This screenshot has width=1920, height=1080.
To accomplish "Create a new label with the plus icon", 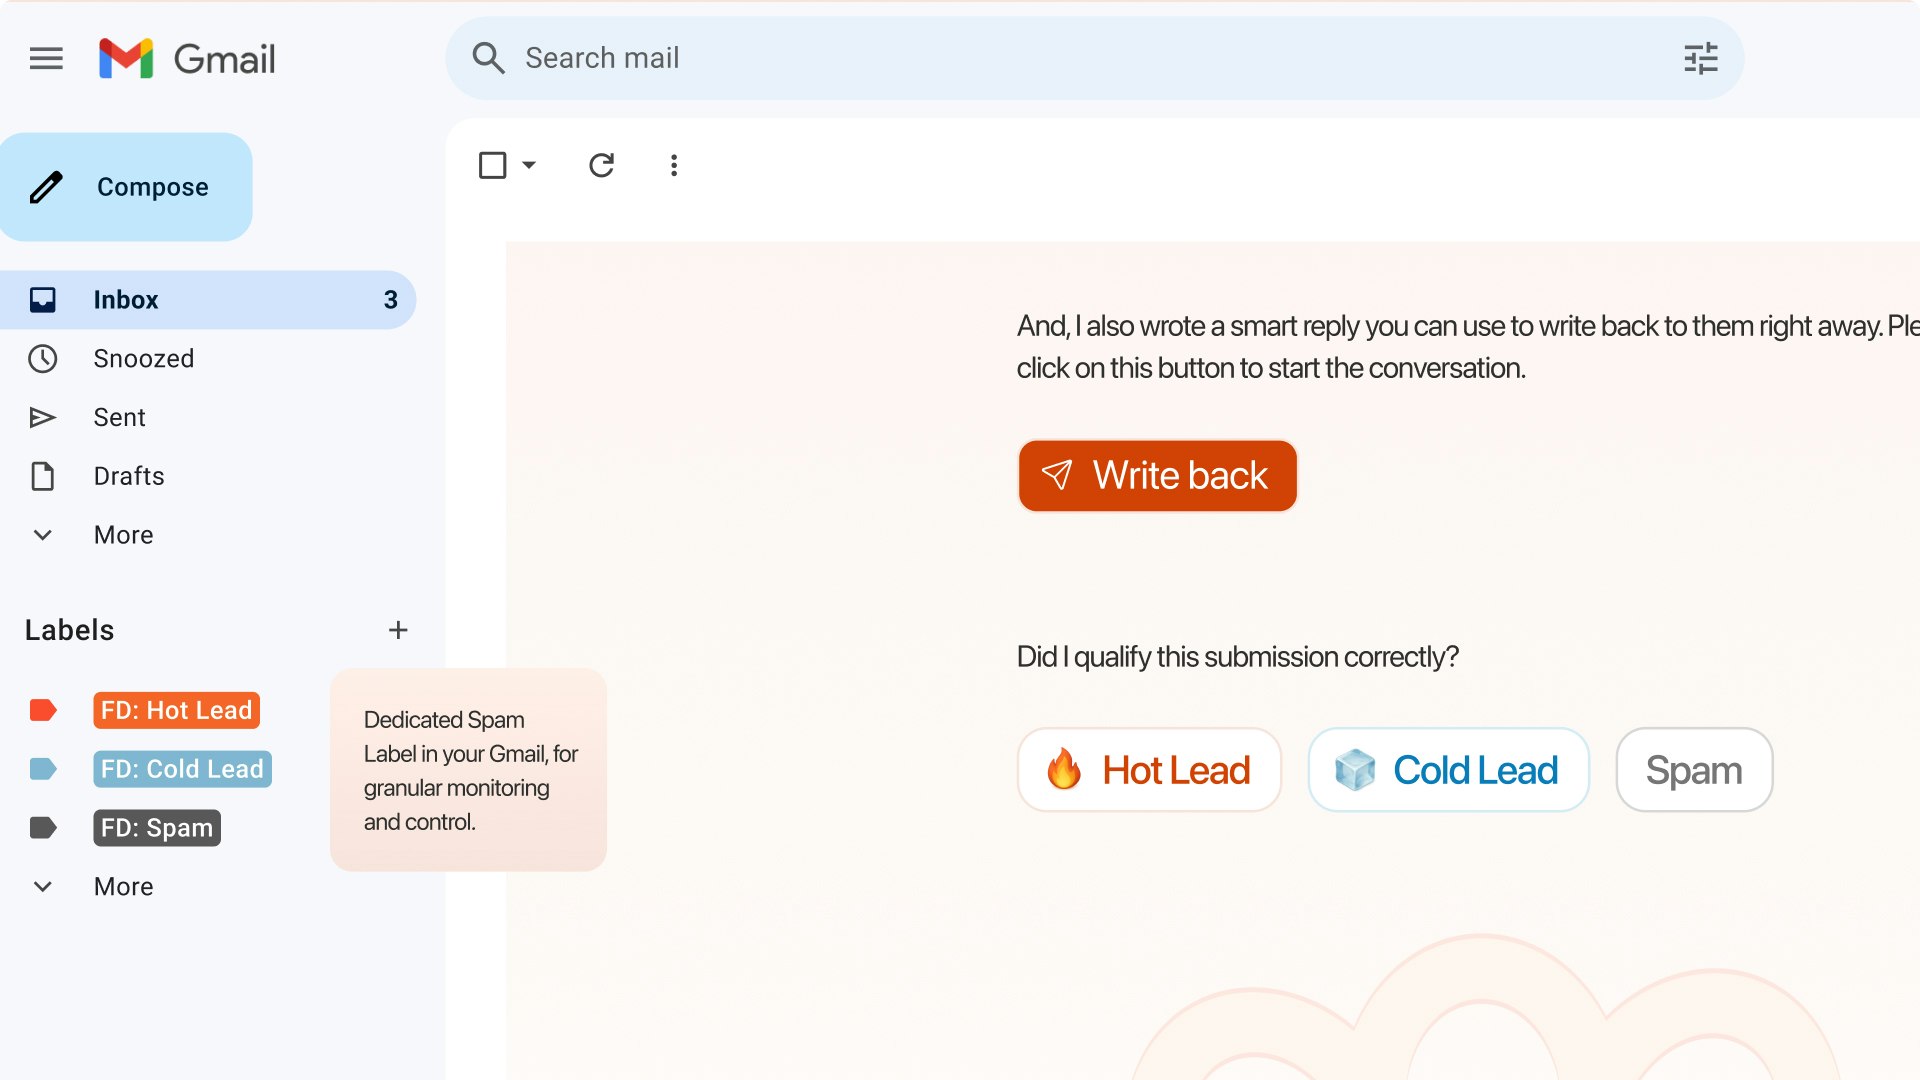I will pyautogui.click(x=398, y=630).
